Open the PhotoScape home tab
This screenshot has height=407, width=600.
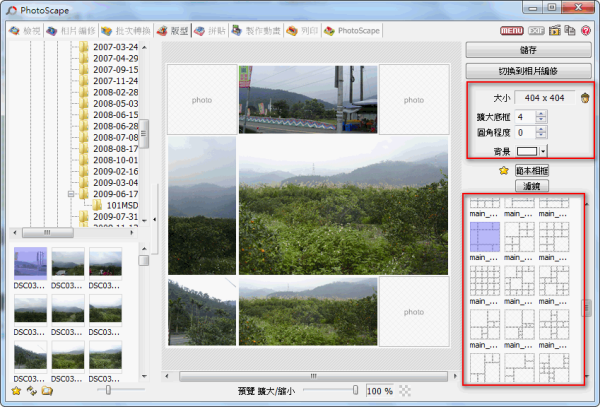point(352,31)
